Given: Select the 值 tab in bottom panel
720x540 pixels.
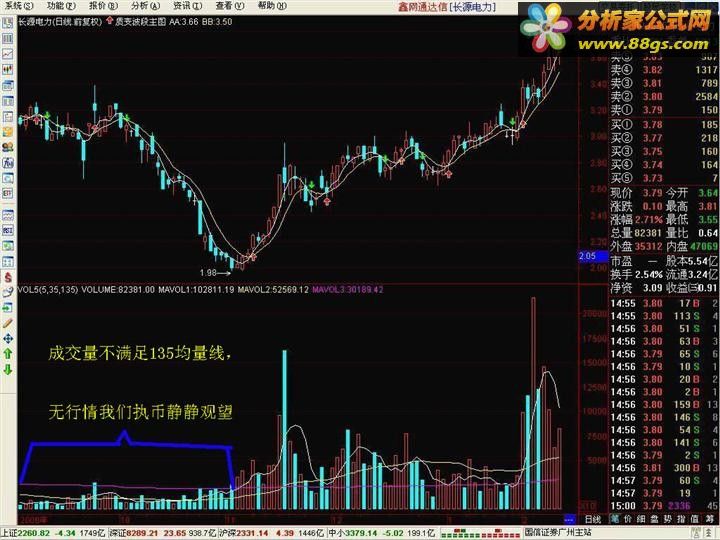Looking at the screenshot, I should click(695, 519).
